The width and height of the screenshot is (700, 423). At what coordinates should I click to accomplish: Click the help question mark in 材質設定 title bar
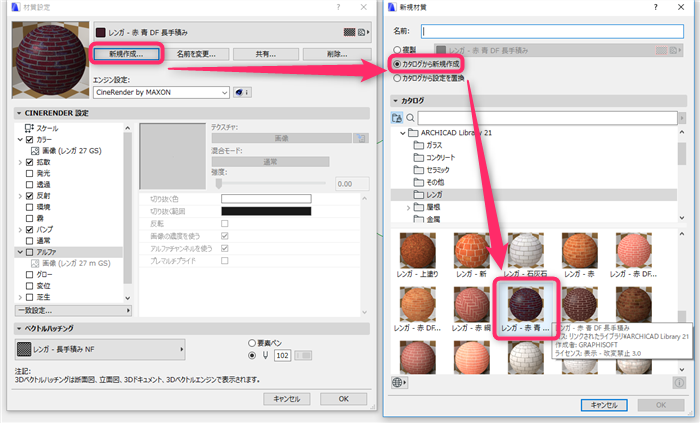[338, 7]
